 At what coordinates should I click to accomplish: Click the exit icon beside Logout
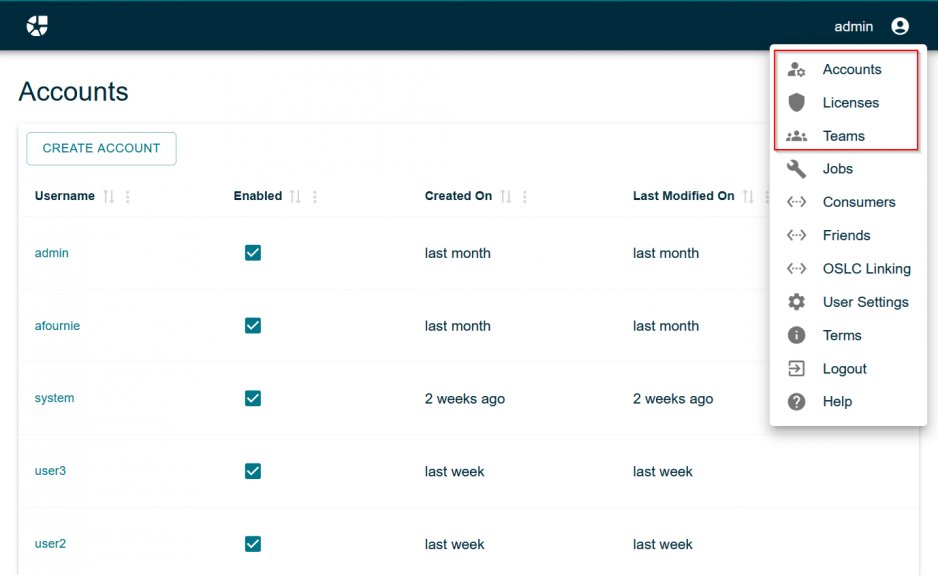pos(796,369)
